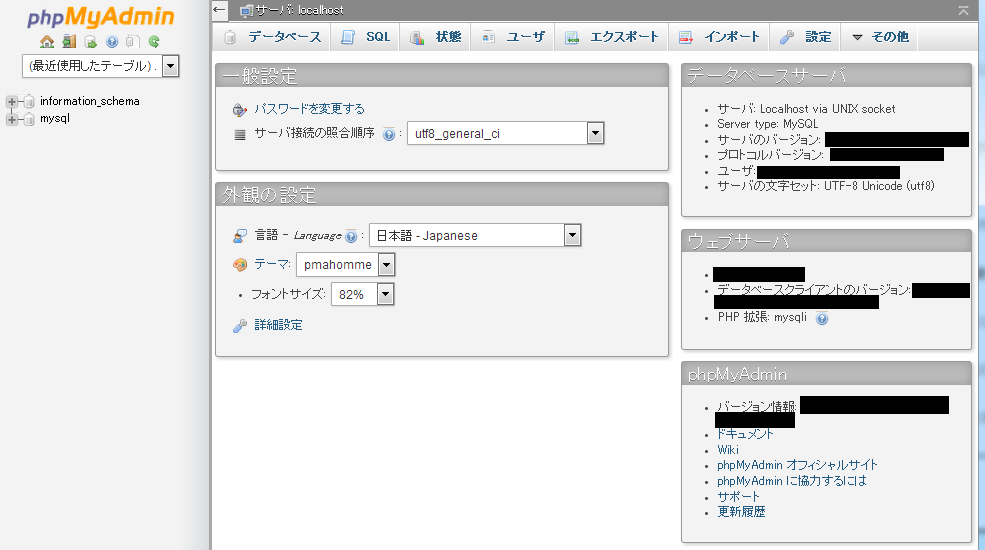Open the blue help documentation icon in the sidebar

coord(112,42)
